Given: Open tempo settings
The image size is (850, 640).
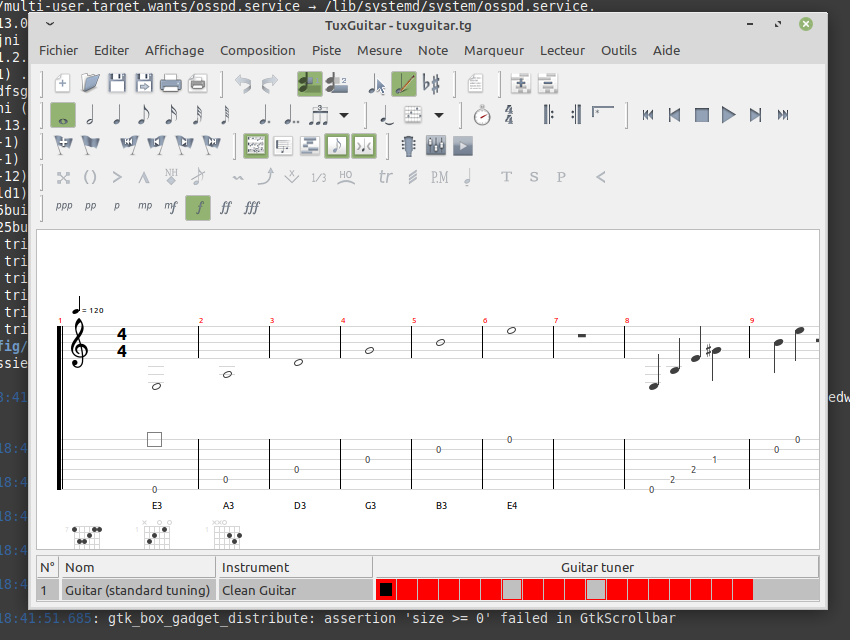Looking at the screenshot, I should pyautogui.click(x=482, y=115).
